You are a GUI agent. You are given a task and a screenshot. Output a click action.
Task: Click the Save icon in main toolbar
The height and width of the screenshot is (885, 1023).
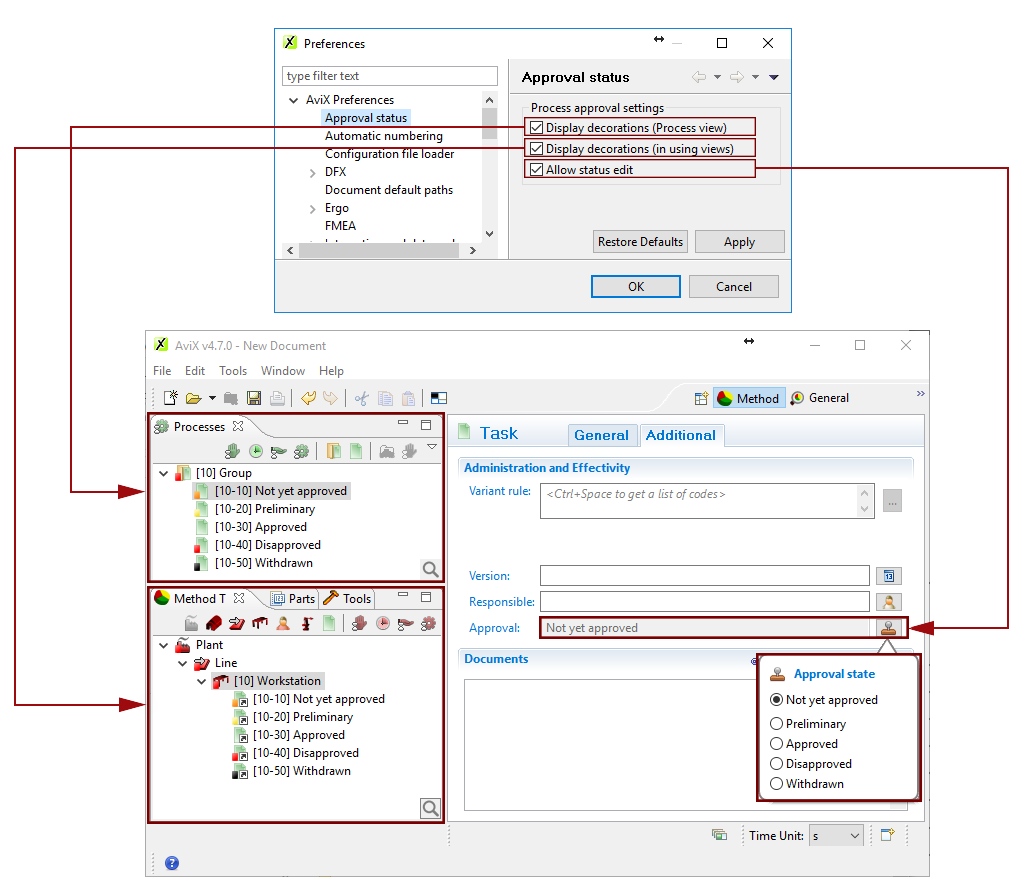click(x=254, y=398)
